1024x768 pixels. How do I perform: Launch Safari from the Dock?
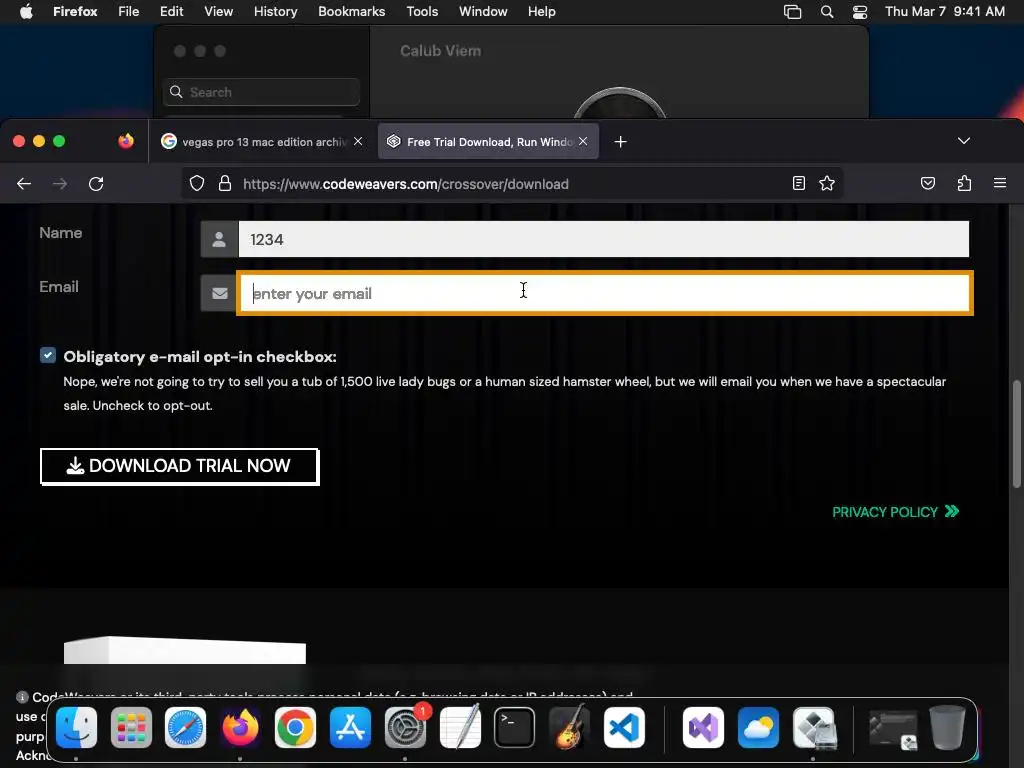click(x=185, y=727)
